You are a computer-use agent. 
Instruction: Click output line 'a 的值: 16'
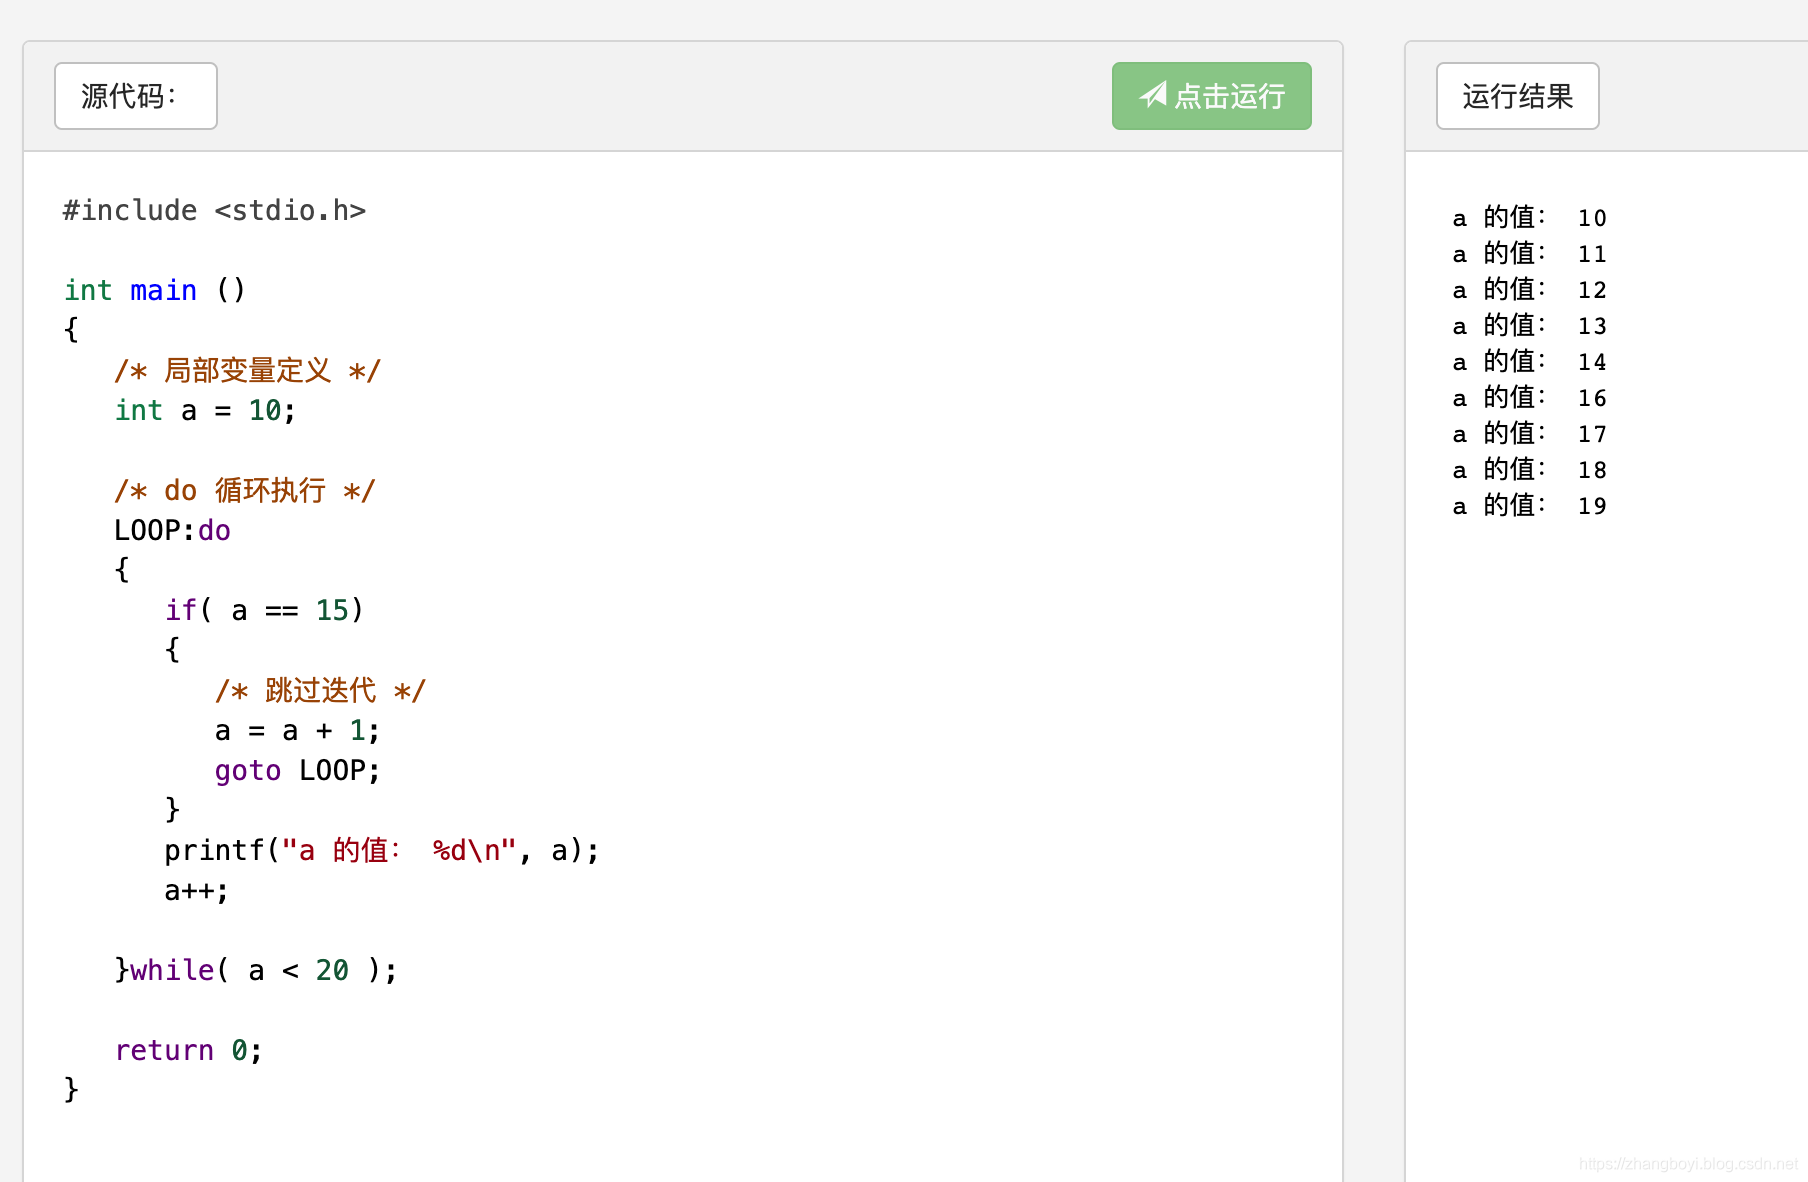click(x=1529, y=397)
